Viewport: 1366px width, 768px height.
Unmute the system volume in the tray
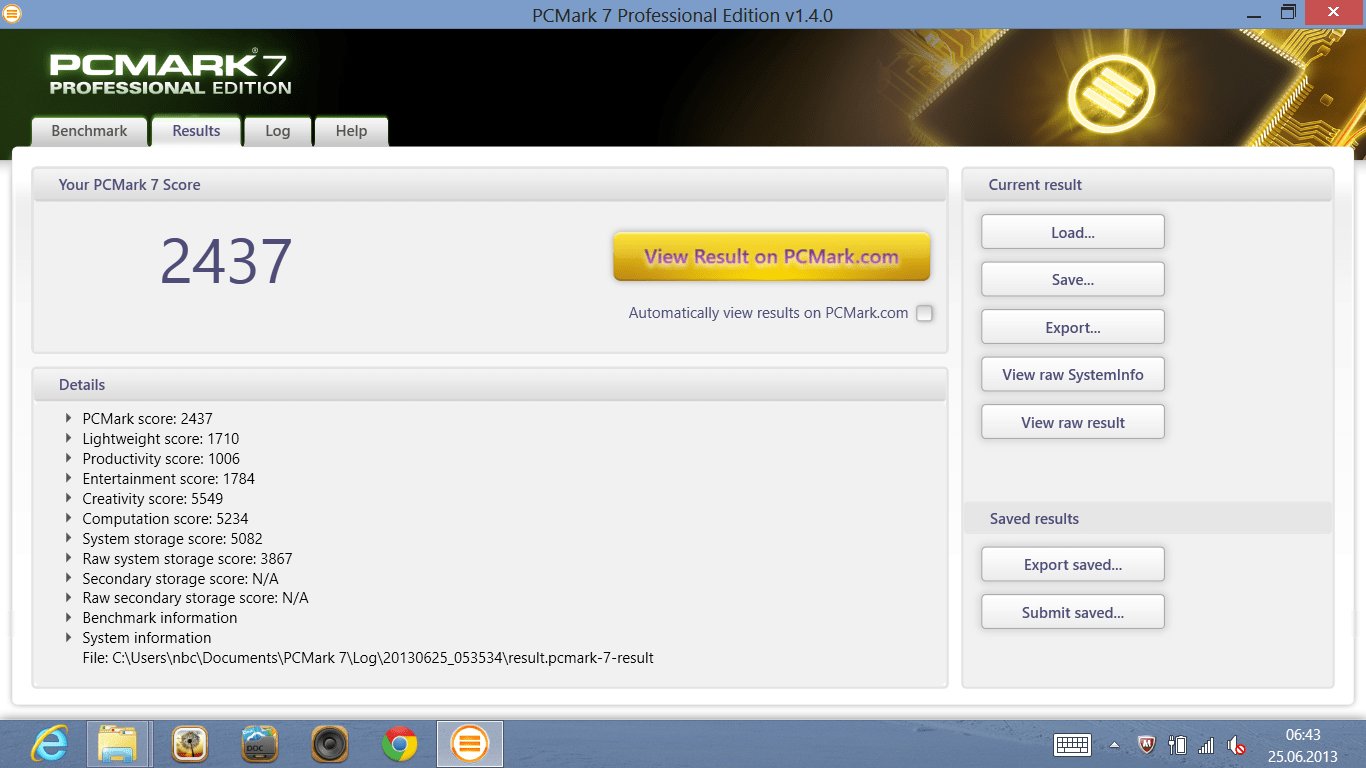(x=1236, y=744)
